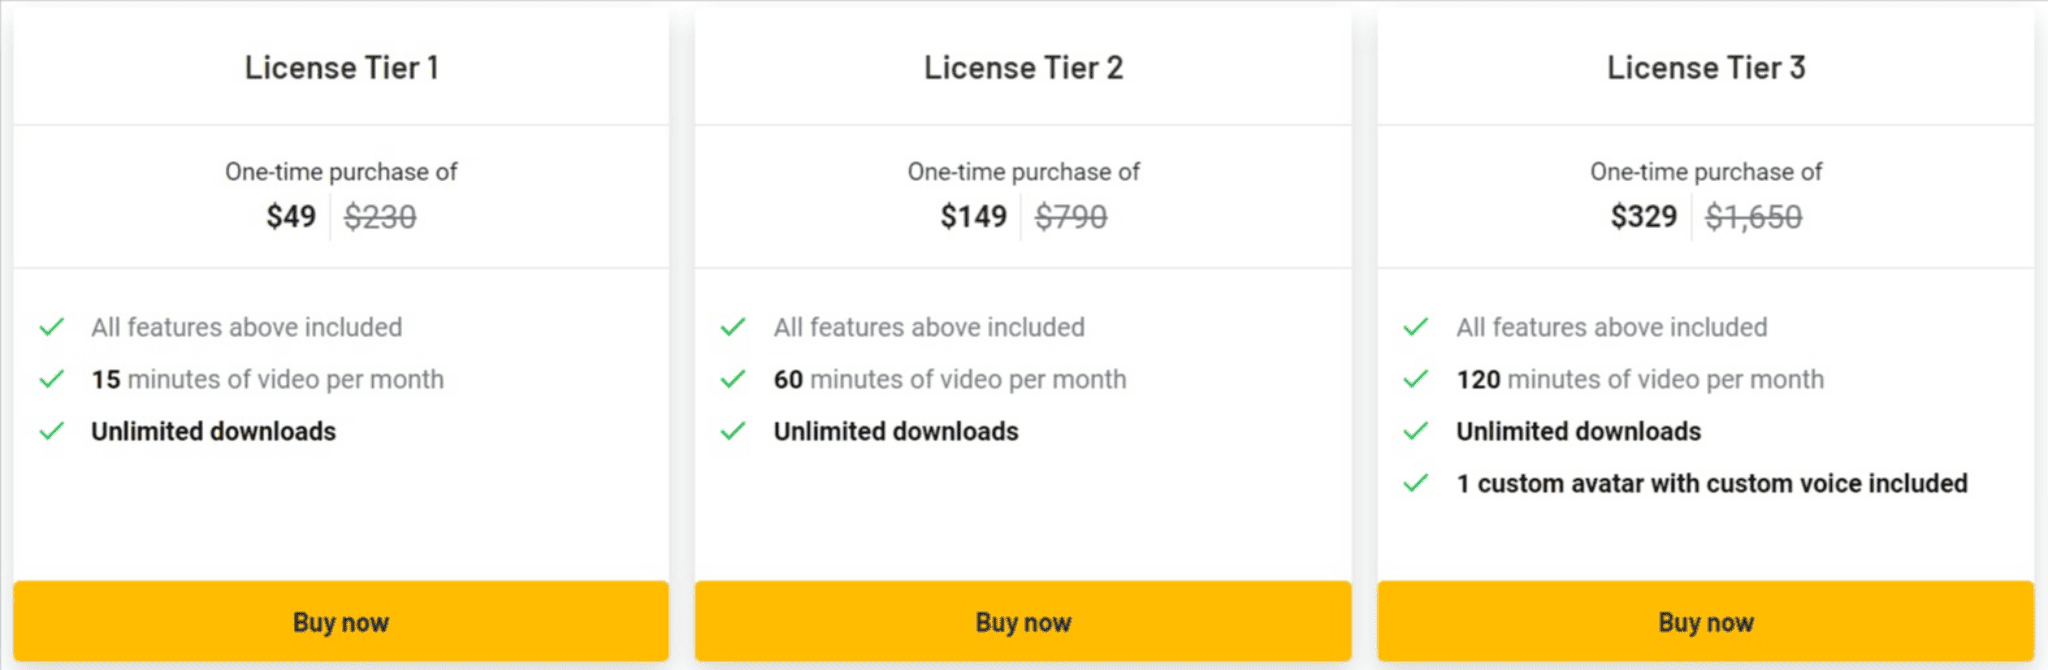This screenshot has height=670, width=2048.
Task: Click the checkmark beside custom avatar feature
Action: click(x=1416, y=483)
